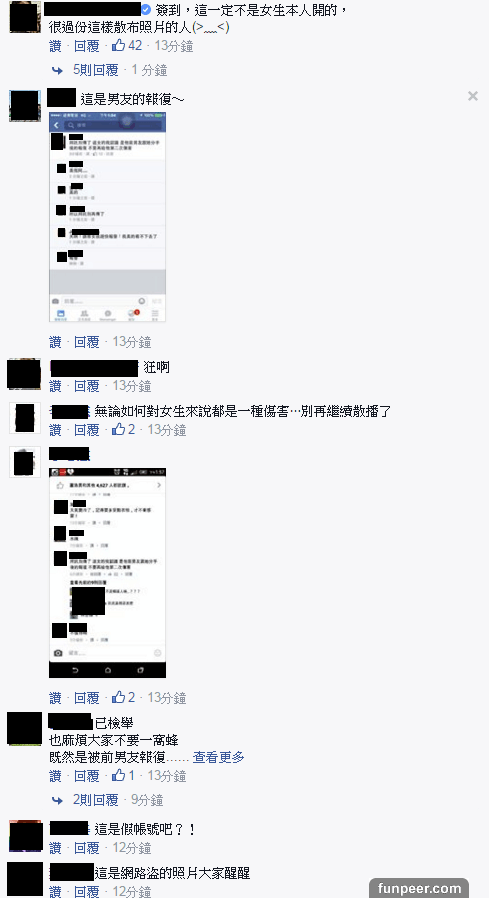Open the Android screenshot image attachment

(108, 573)
